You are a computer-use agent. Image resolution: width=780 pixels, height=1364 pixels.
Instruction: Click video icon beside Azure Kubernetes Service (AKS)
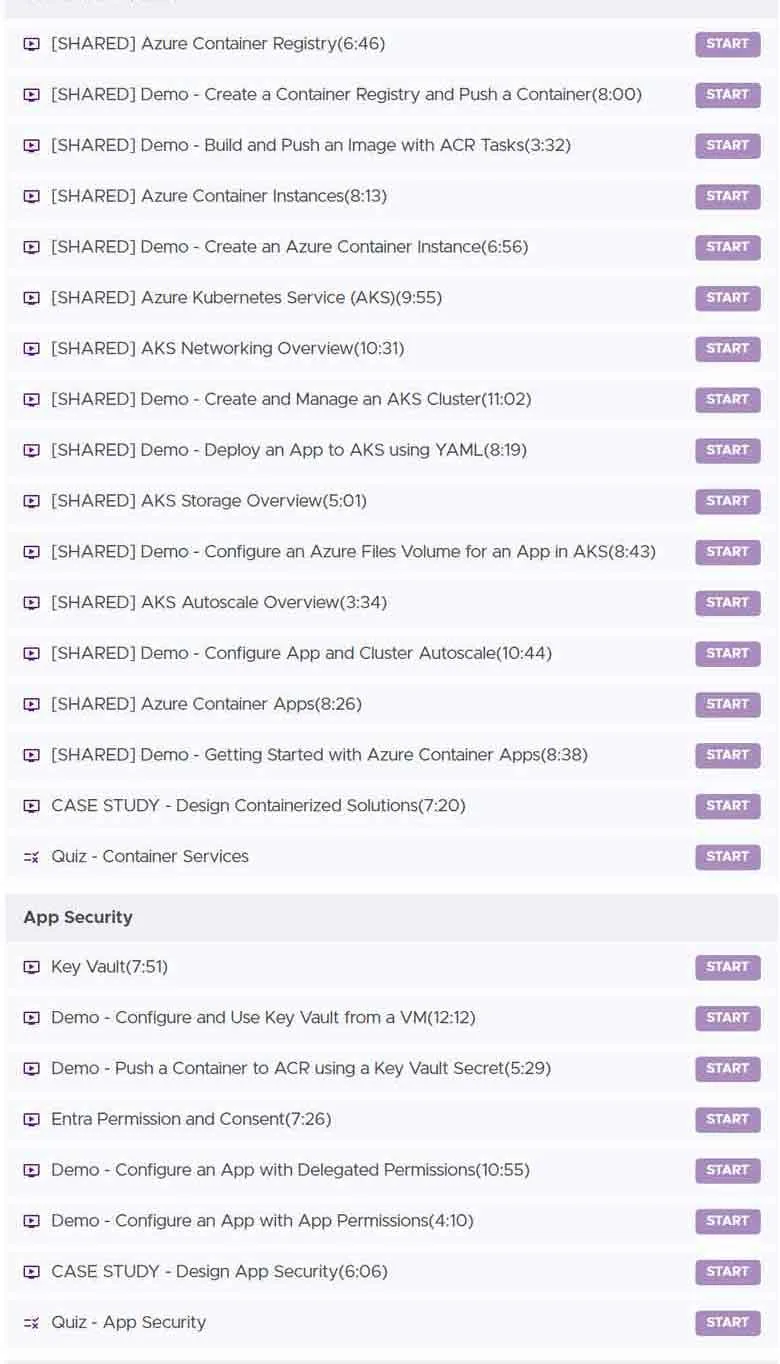[x=32, y=298]
